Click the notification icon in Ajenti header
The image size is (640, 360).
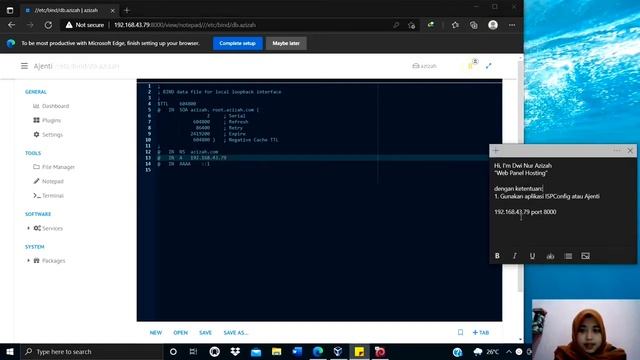pyautogui.click(x=472, y=65)
